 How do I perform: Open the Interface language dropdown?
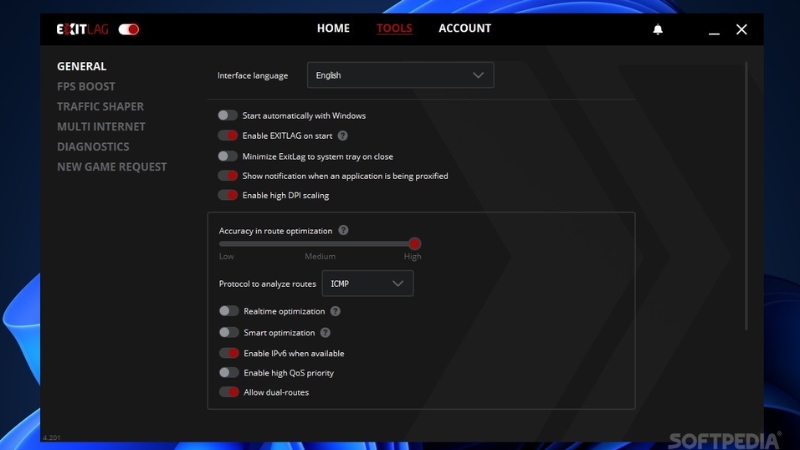click(401, 75)
